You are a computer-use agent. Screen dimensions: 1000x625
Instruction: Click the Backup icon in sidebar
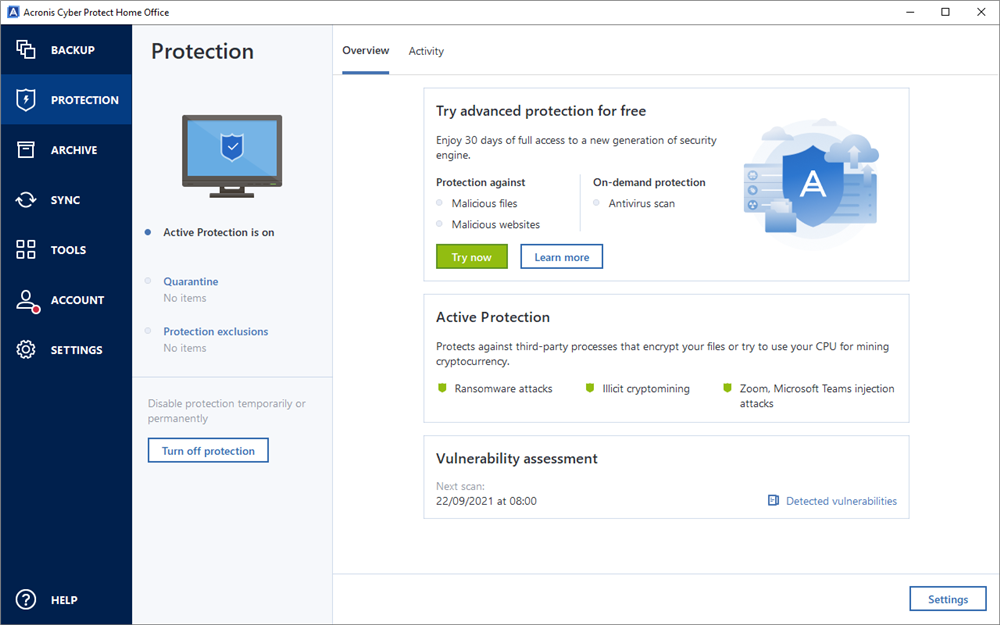(26, 50)
